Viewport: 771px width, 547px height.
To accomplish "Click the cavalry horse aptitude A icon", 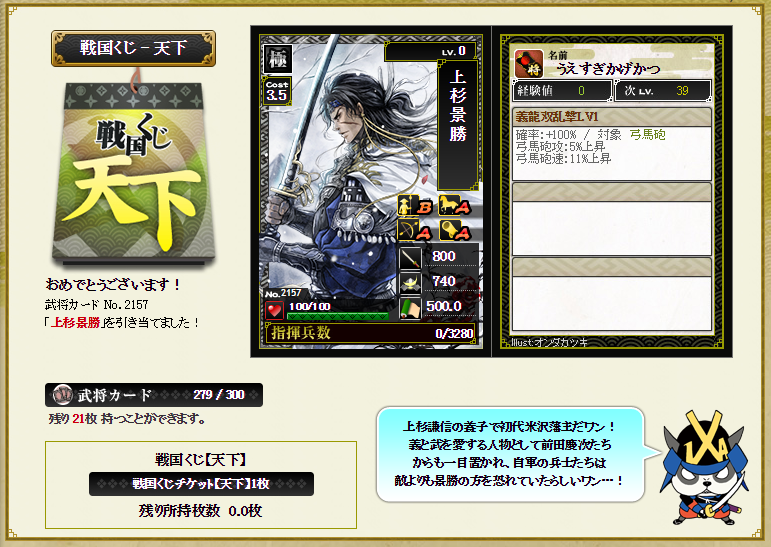I will click(x=454, y=206).
